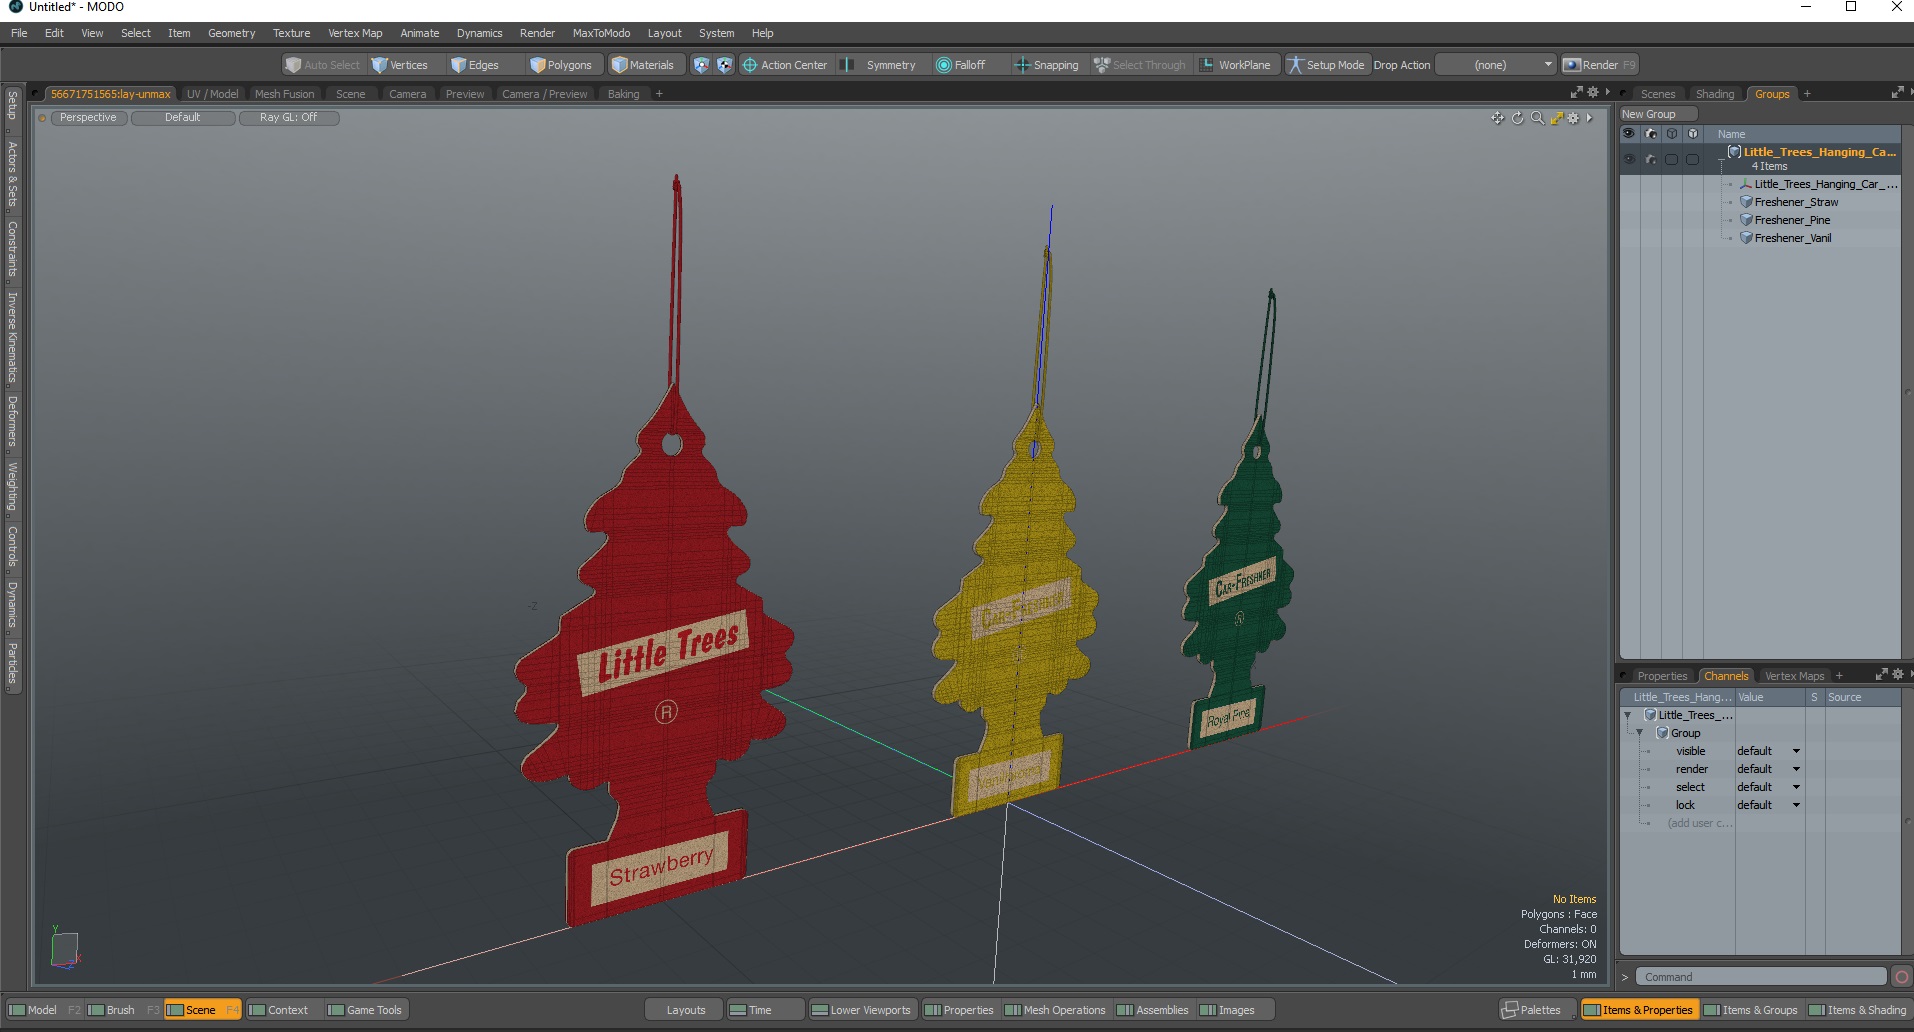
Task: Click the Auto Select tool
Action: click(323, 65)
